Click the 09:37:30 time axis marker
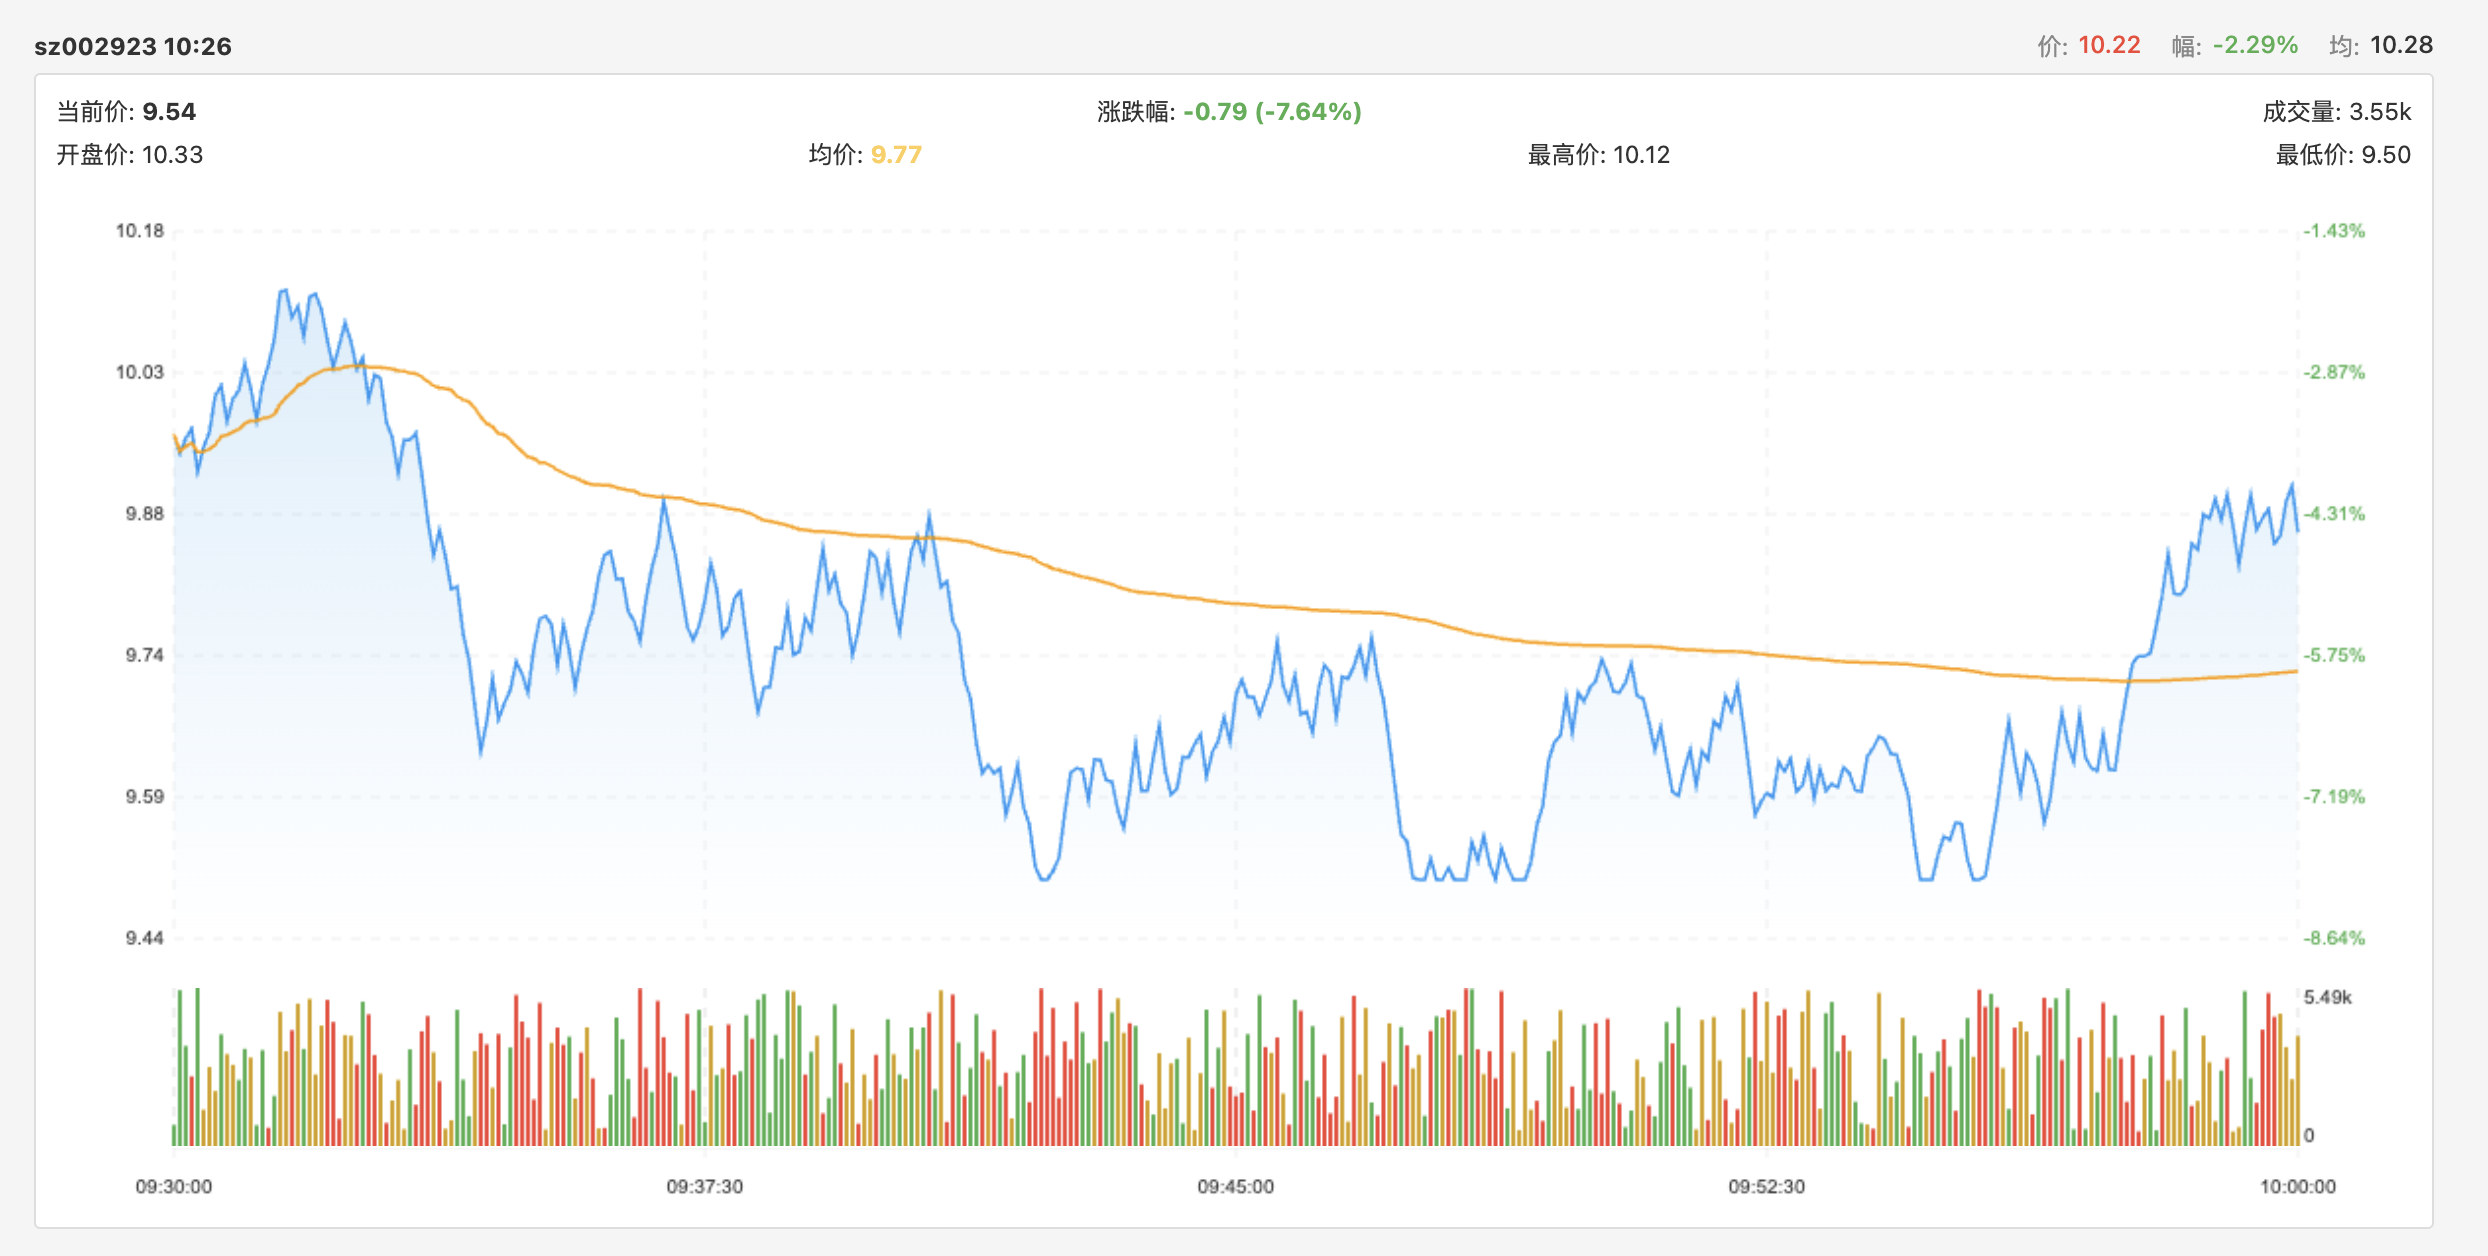2488x1256 pixels. click(x=705, y=1186)
